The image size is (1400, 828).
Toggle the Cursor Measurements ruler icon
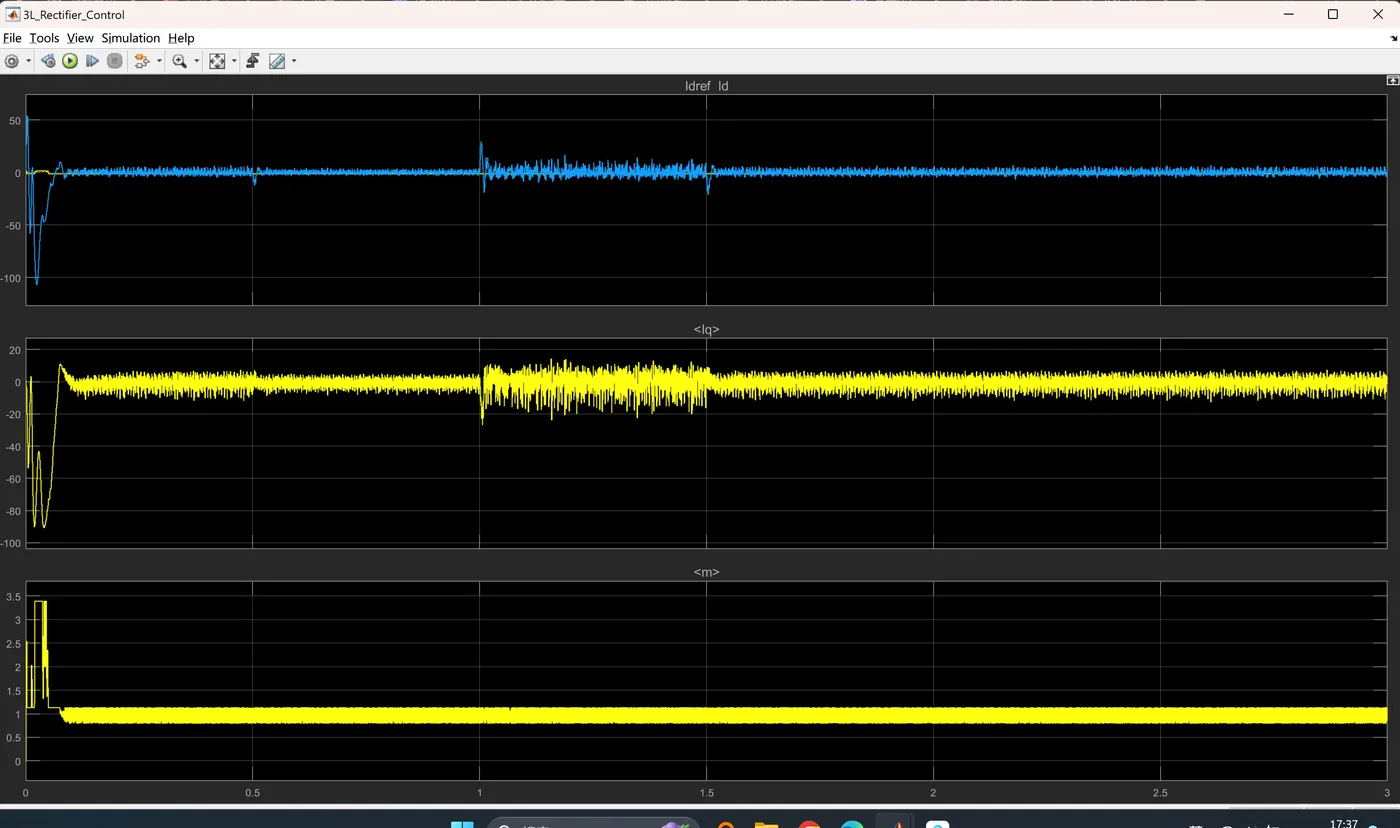(x=277, y=61)
